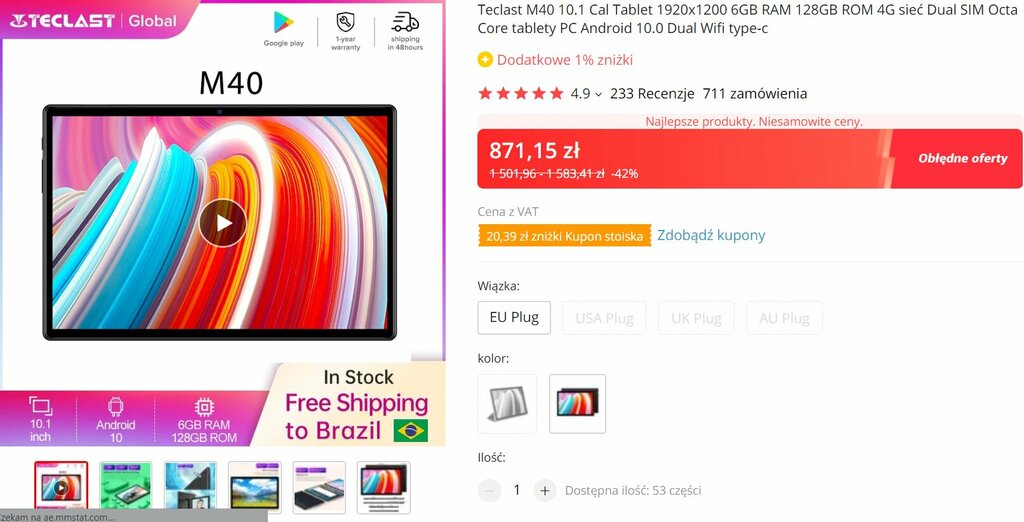The width and height of the screenshot is (1024, 522).
Task: Click the Zdobądź kupony link
Action: tap(711, 235)
